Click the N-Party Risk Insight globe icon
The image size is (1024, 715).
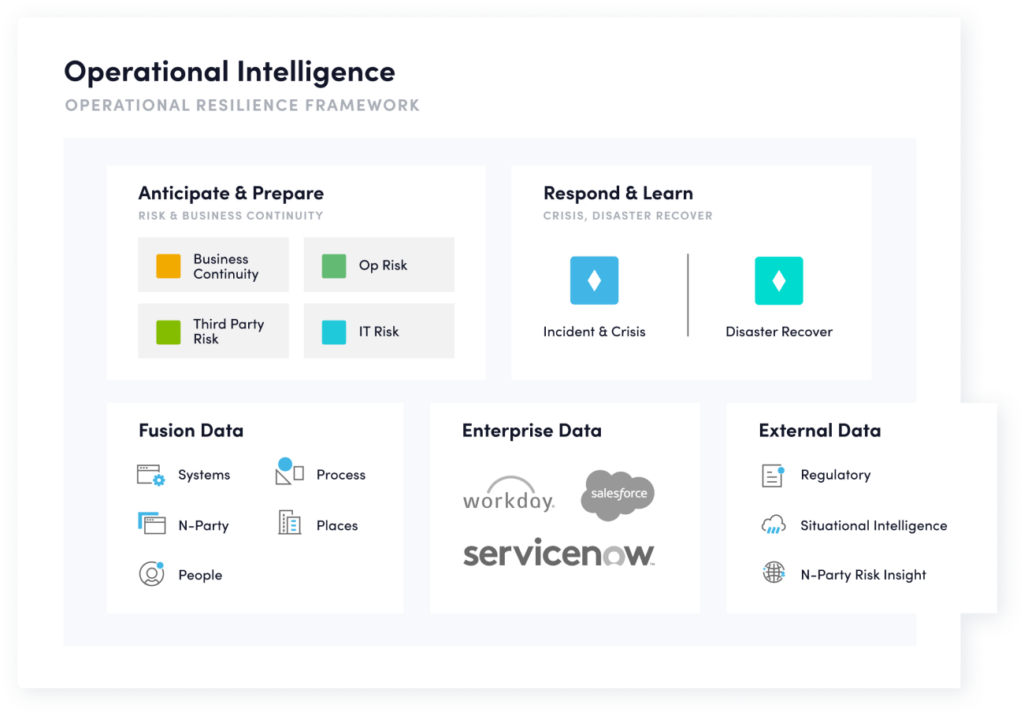771,574
